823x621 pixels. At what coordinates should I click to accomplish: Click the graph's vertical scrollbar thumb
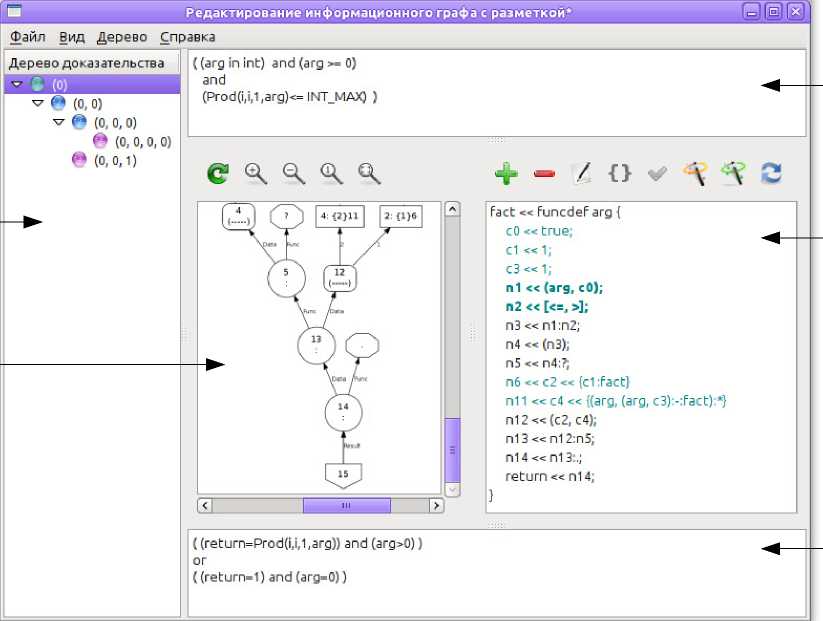[x=452, y=450]
